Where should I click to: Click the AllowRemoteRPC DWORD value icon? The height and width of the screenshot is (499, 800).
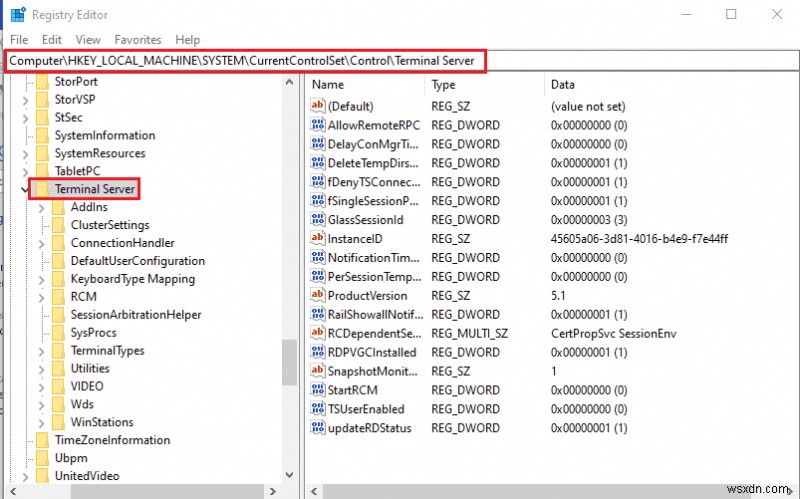pos(317,125)
